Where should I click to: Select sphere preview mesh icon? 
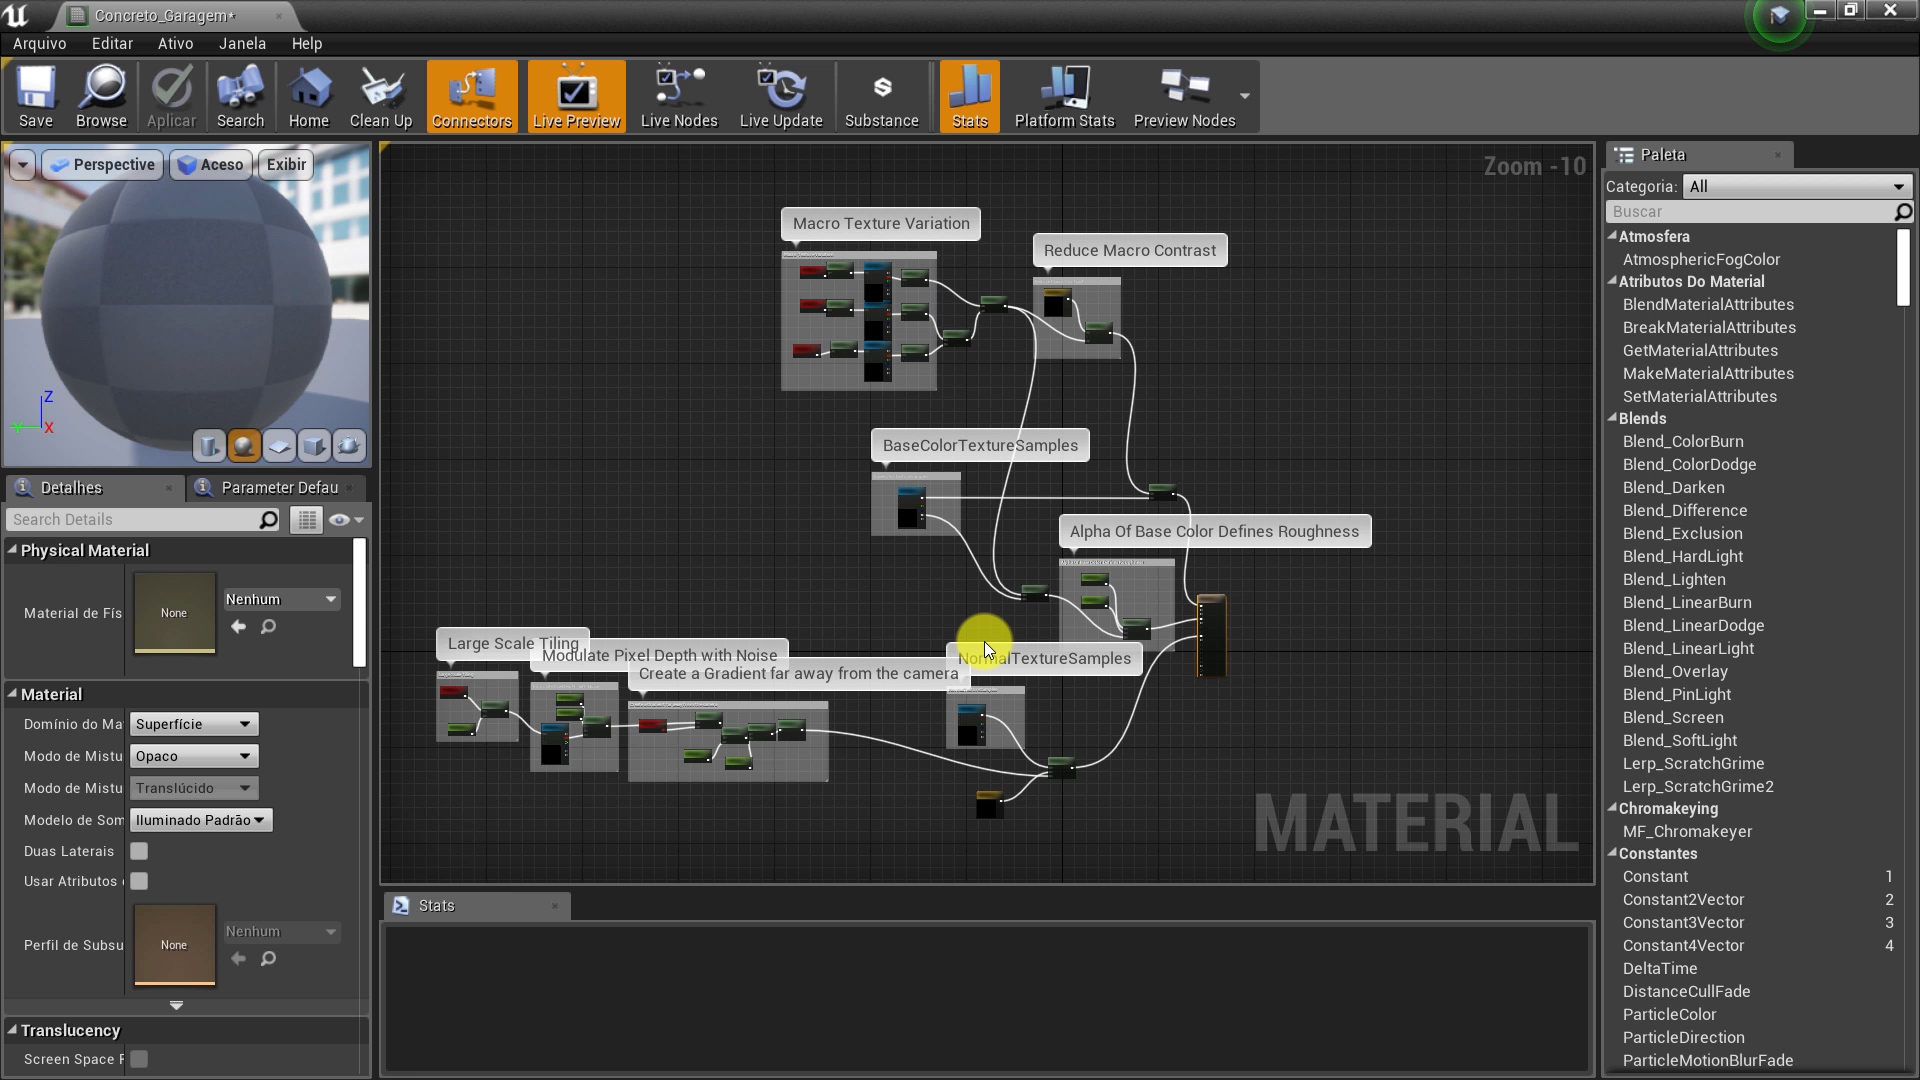pyautogui.click(x=244, y=446)
